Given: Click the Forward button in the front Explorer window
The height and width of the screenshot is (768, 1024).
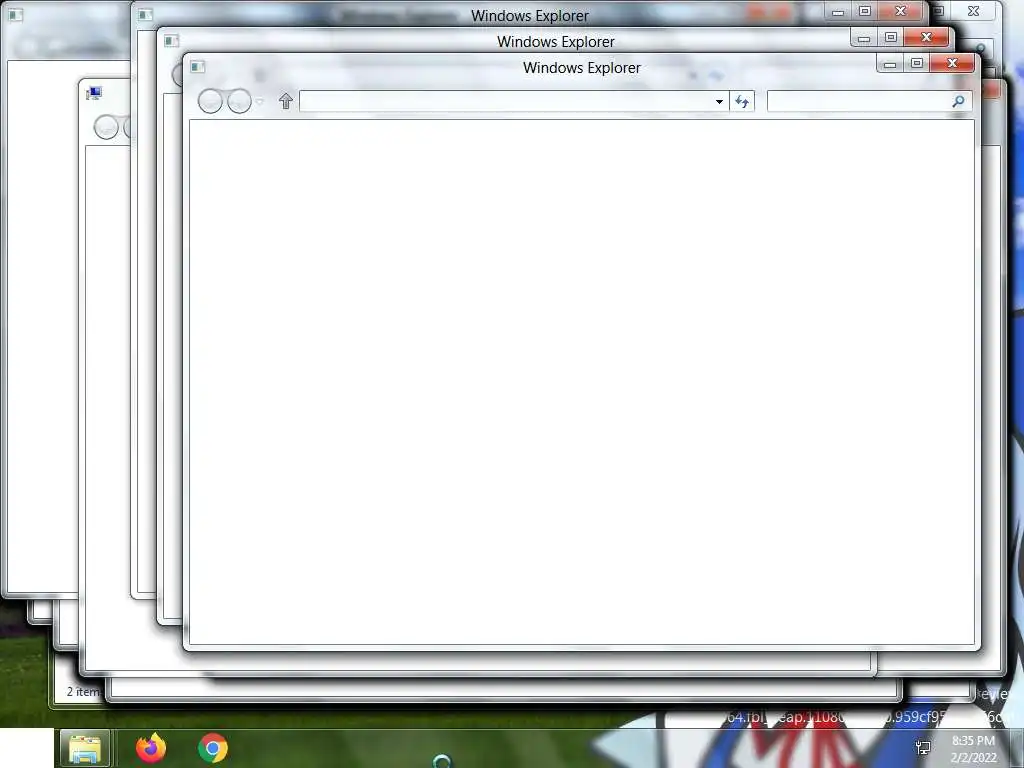Looking at the screenshot, I should pos(239,101).
